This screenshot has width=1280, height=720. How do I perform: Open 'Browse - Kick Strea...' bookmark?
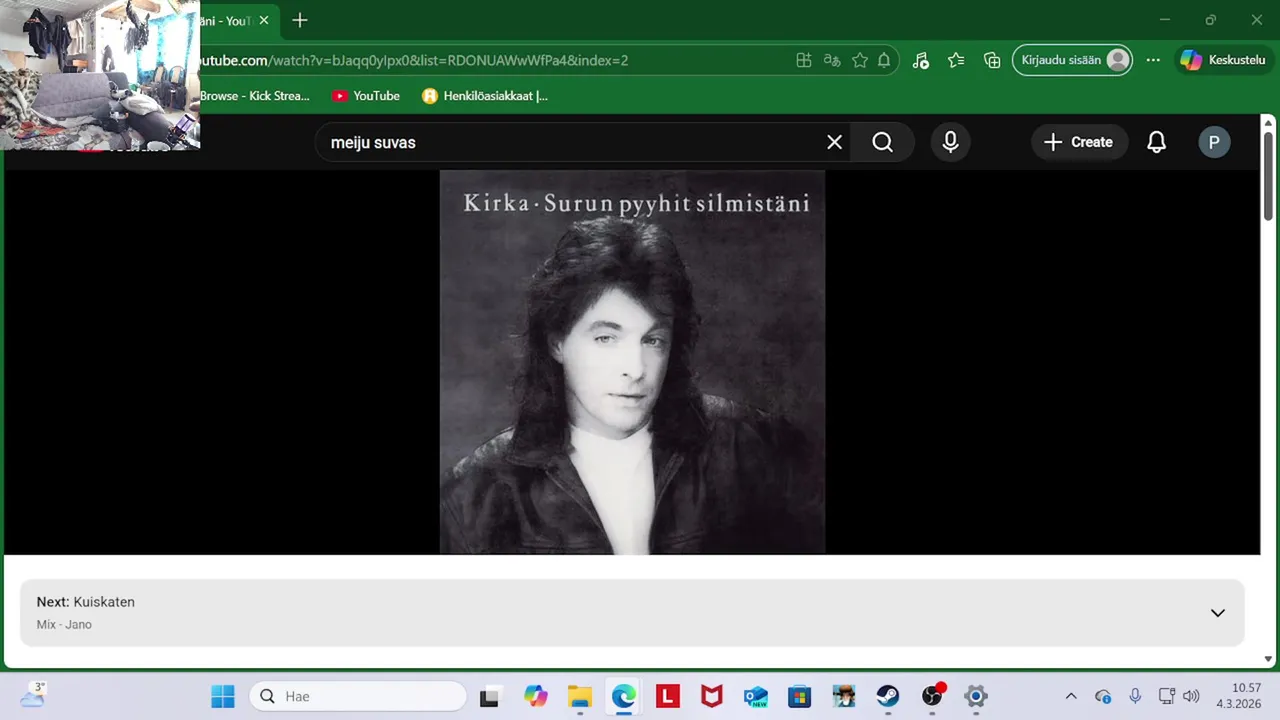pos(255,96)
